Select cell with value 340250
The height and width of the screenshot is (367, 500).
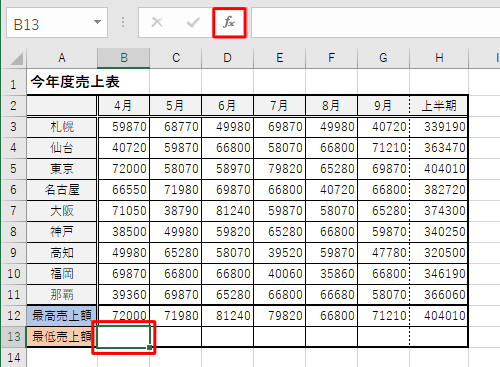click(439, 232)
